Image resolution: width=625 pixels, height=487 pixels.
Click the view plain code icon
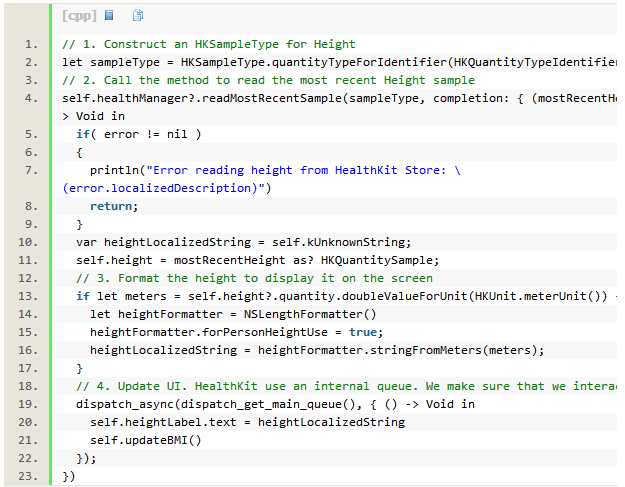click(109, 15)
